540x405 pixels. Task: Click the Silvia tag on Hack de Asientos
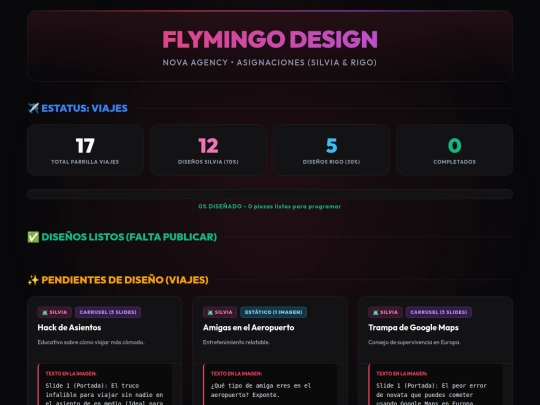coord(55,312)
